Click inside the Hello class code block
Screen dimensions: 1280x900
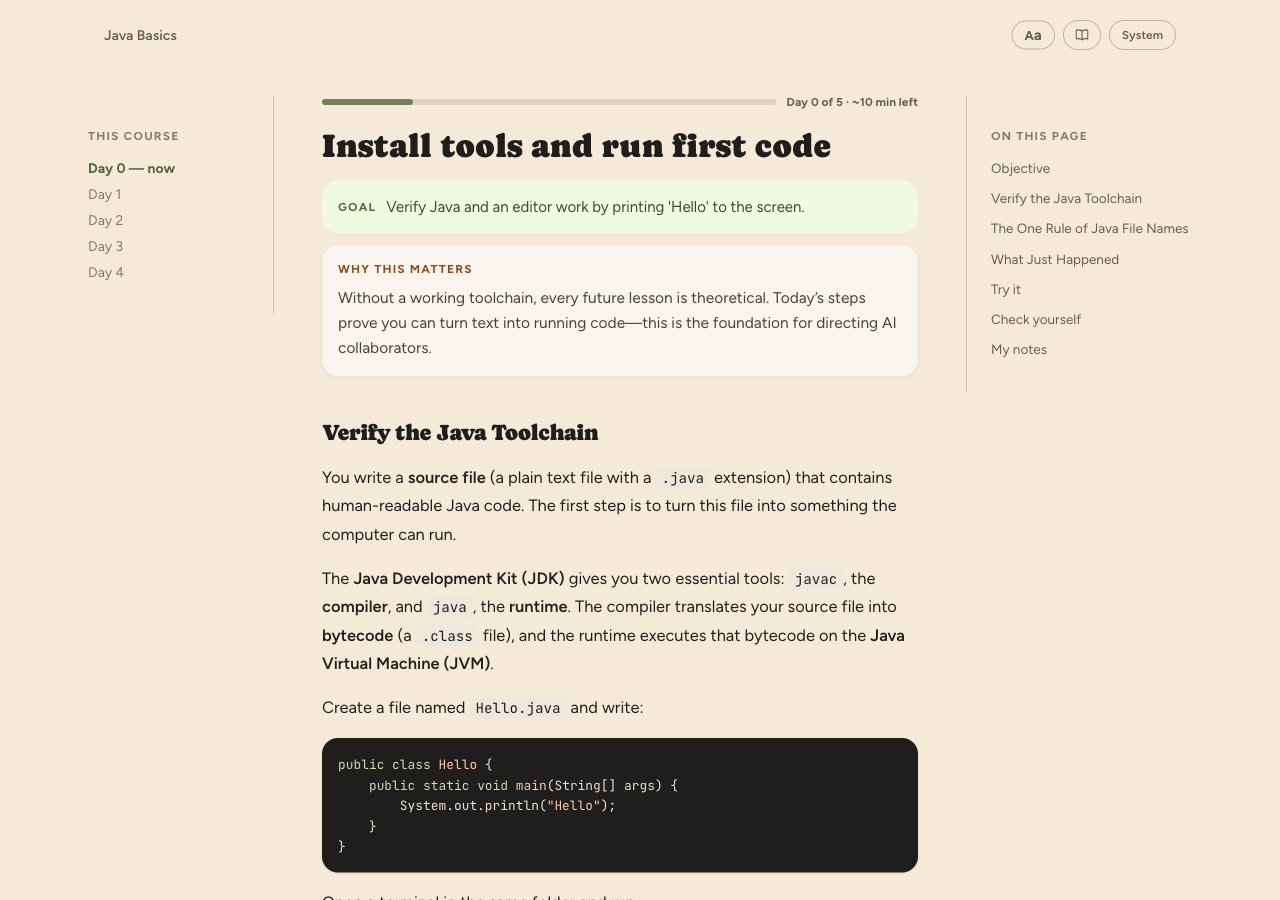pos(620,805)
